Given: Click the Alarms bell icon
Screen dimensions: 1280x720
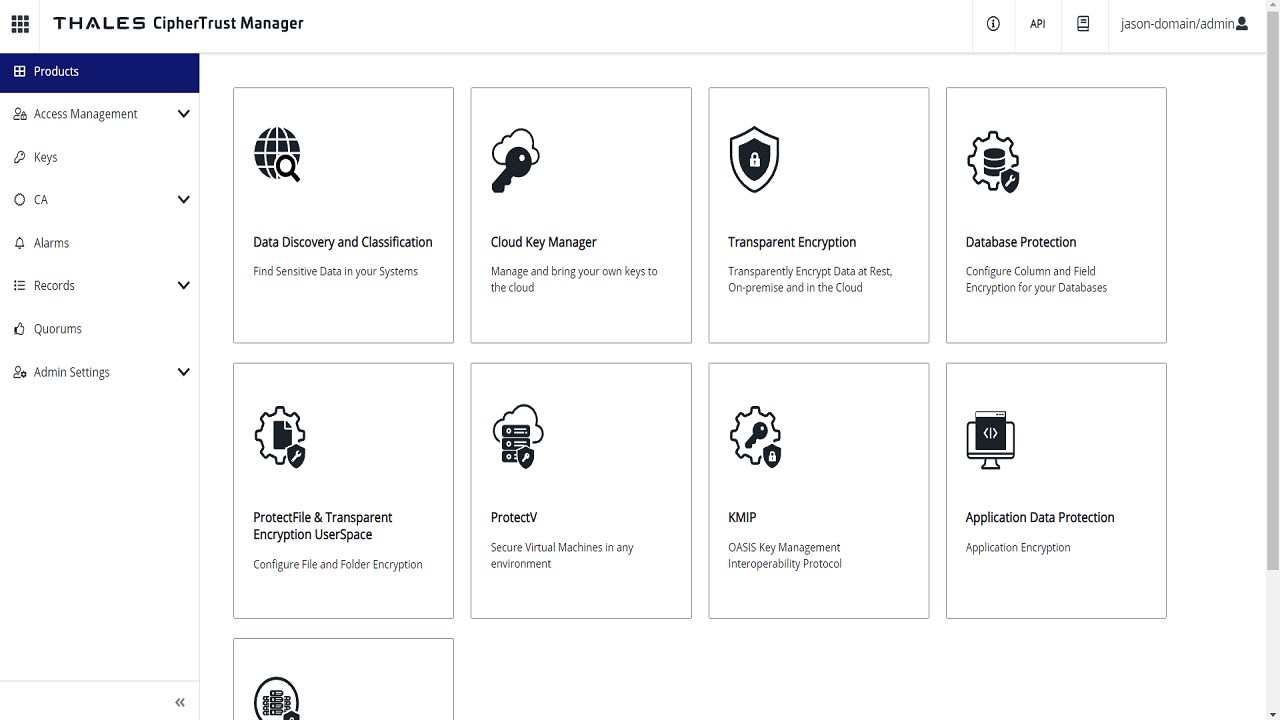Looking at the screenshot, I should tap(20, 243).
